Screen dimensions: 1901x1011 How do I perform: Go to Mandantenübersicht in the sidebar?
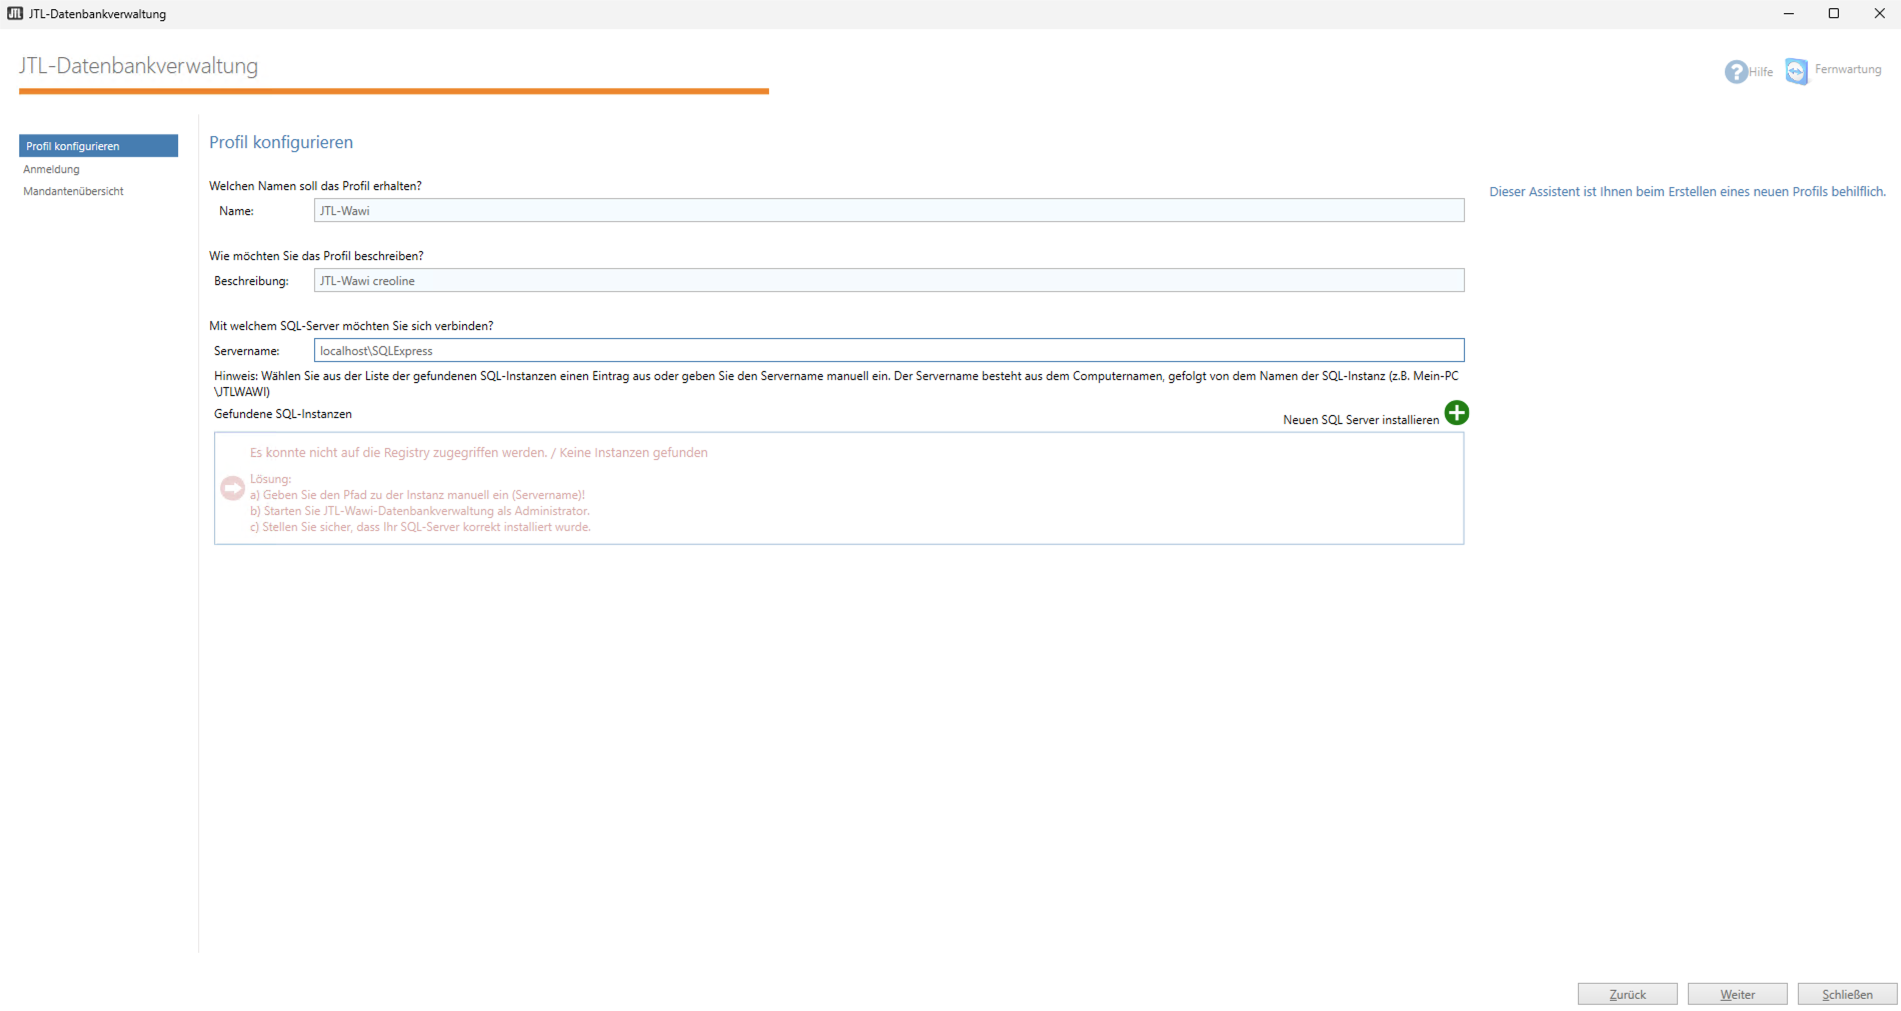tap(73, 191)
